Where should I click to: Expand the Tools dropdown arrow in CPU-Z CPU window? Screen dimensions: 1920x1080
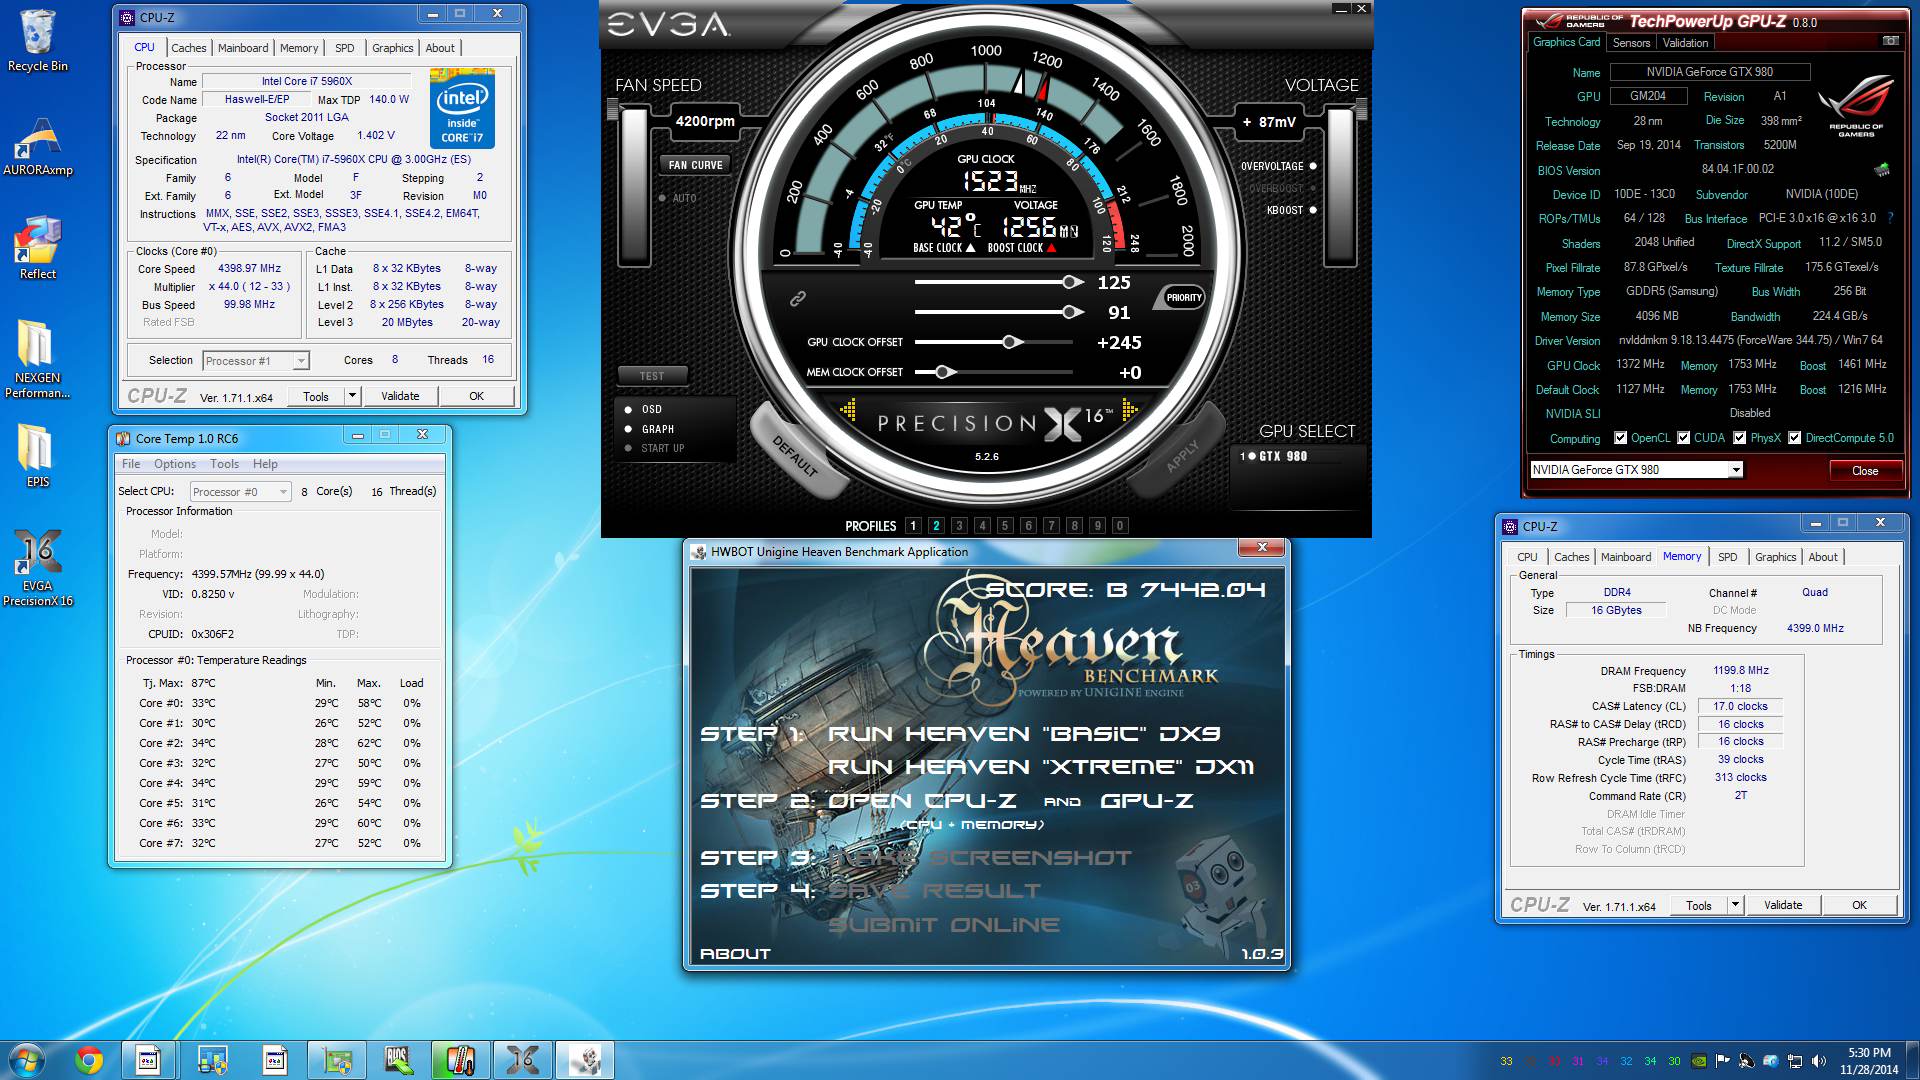pyautogui.click(x=352, y=396)
